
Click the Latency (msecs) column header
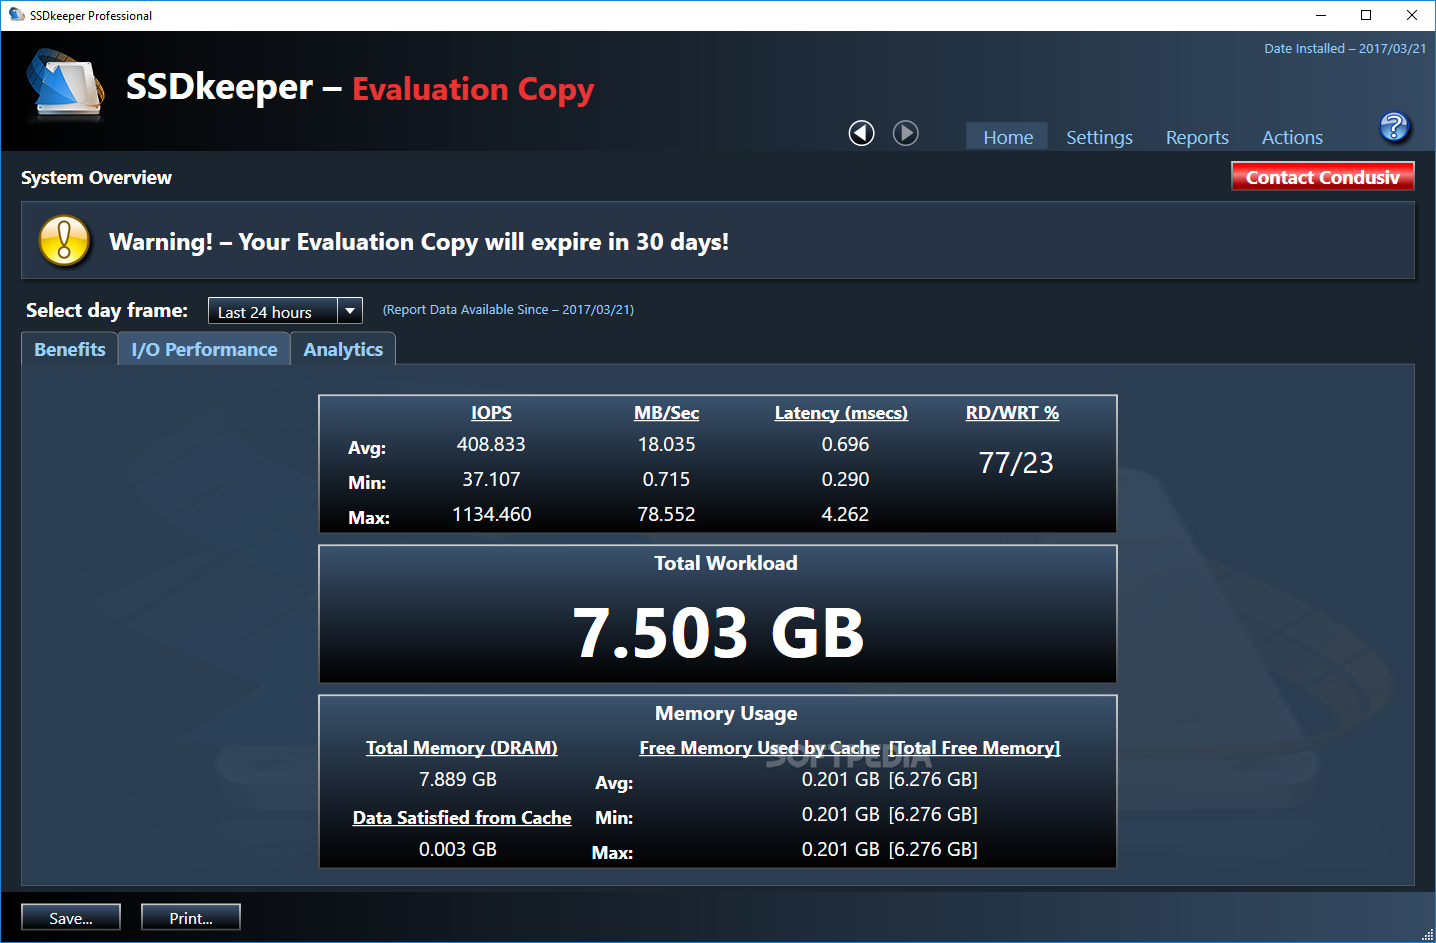point(841,412)
